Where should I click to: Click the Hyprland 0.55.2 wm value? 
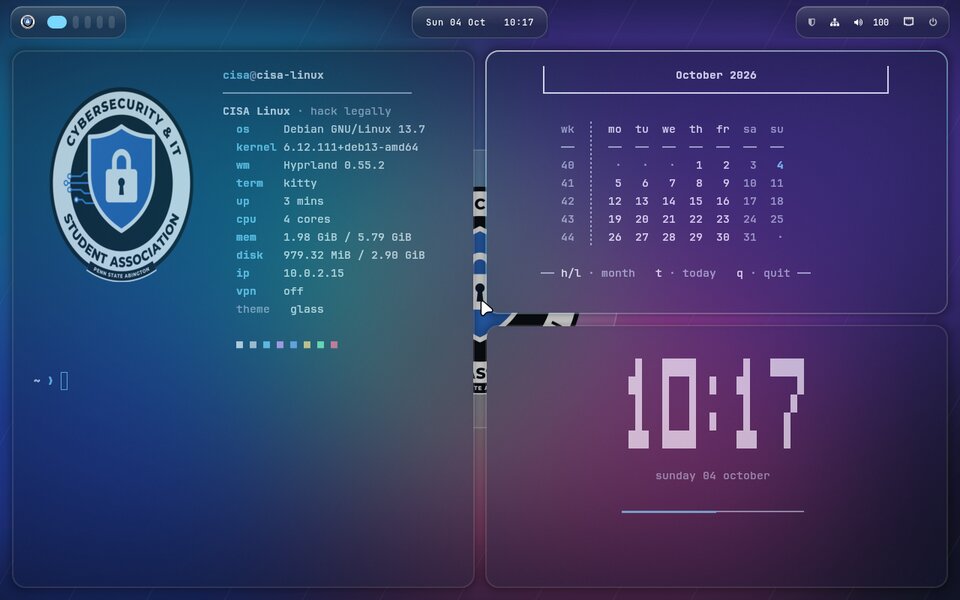334,165
